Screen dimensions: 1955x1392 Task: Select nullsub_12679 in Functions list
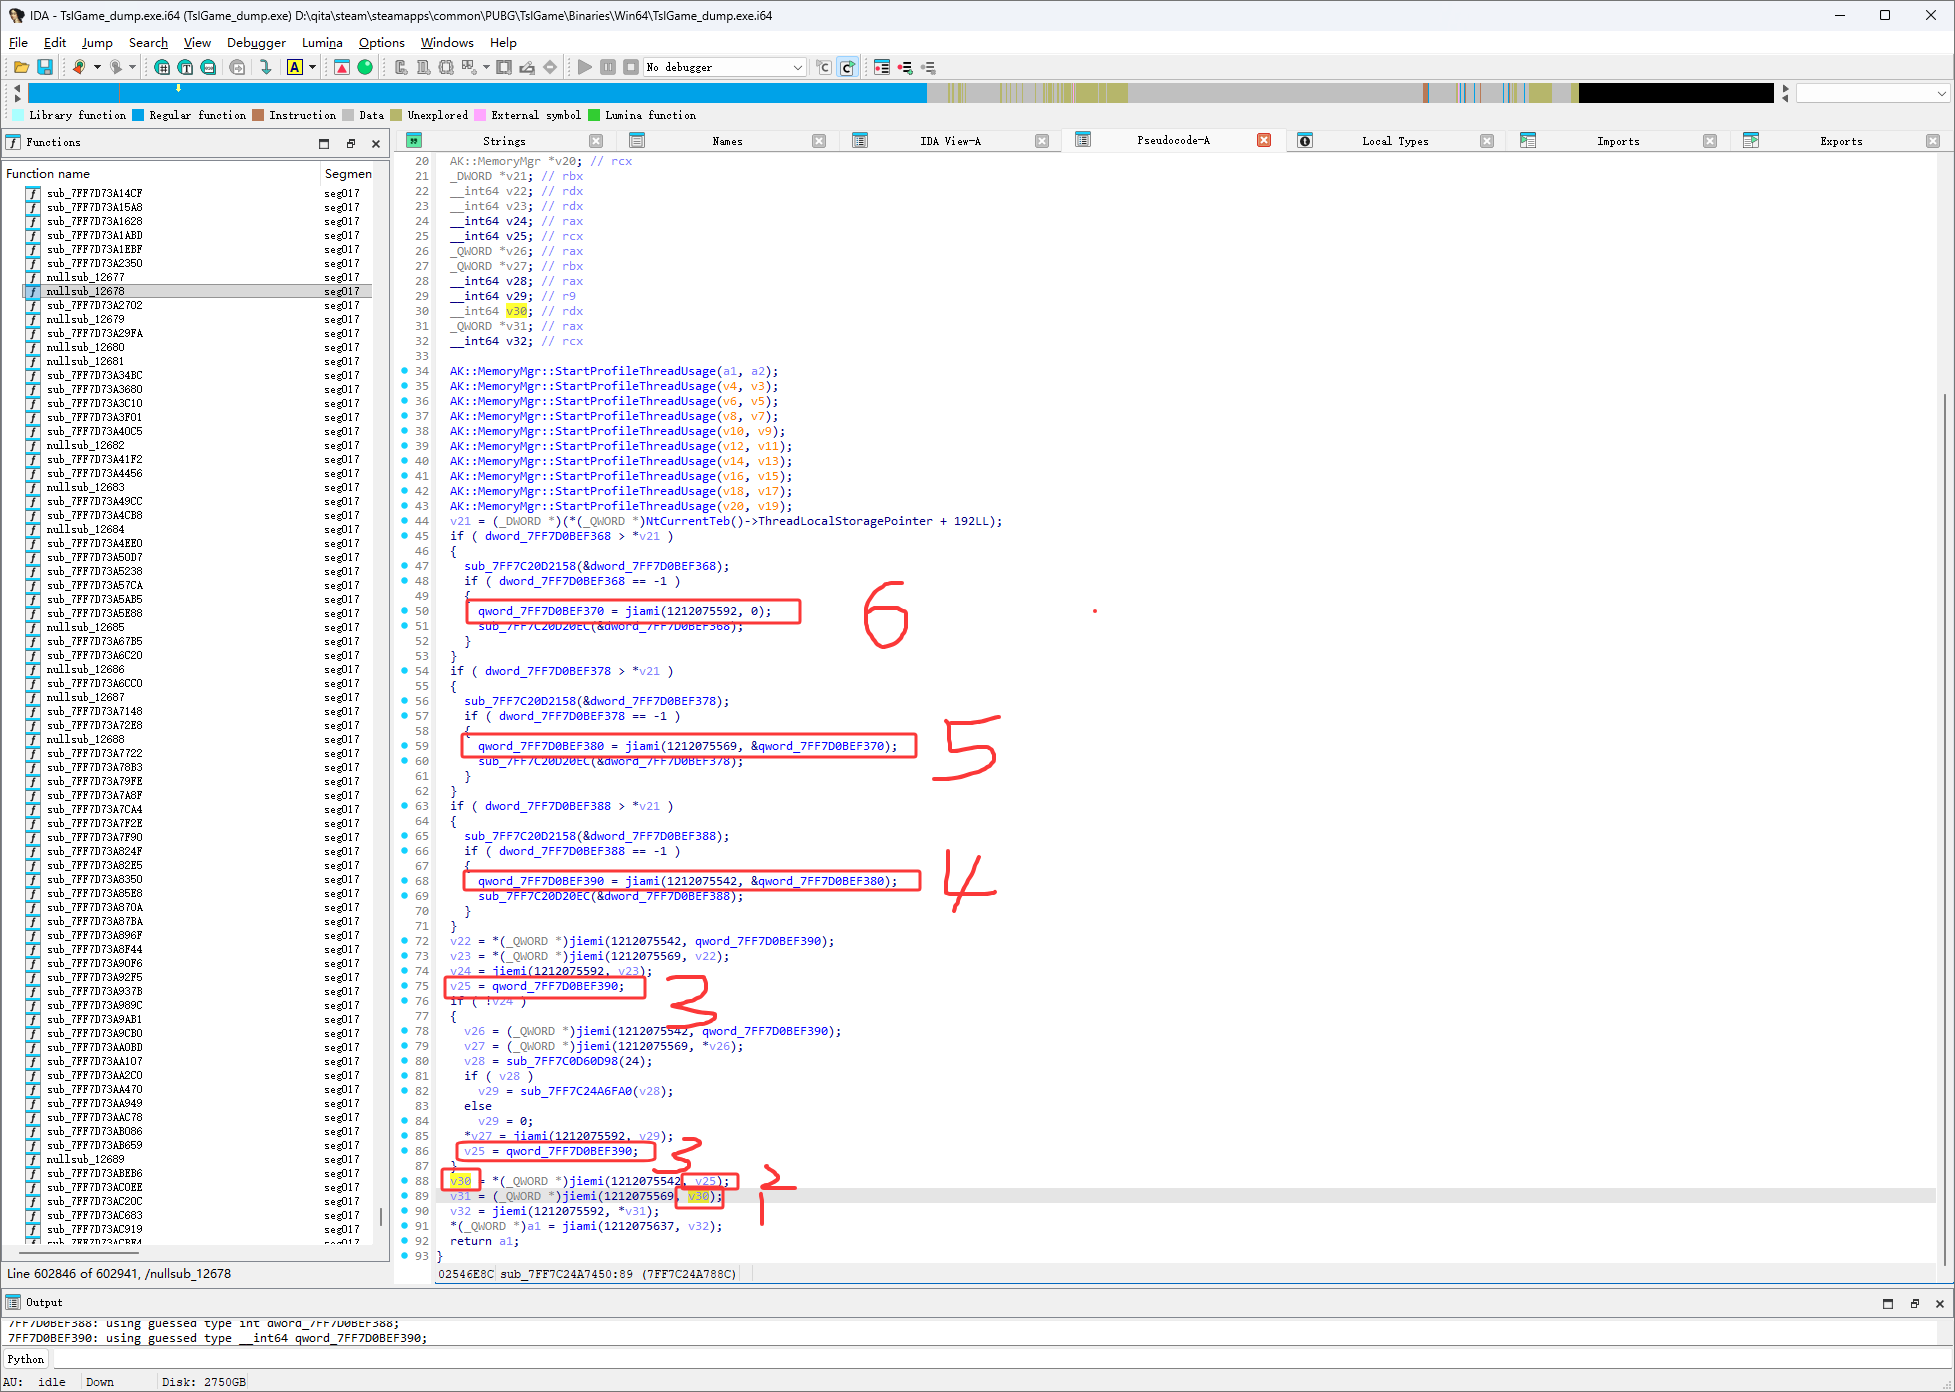[85, 319]
